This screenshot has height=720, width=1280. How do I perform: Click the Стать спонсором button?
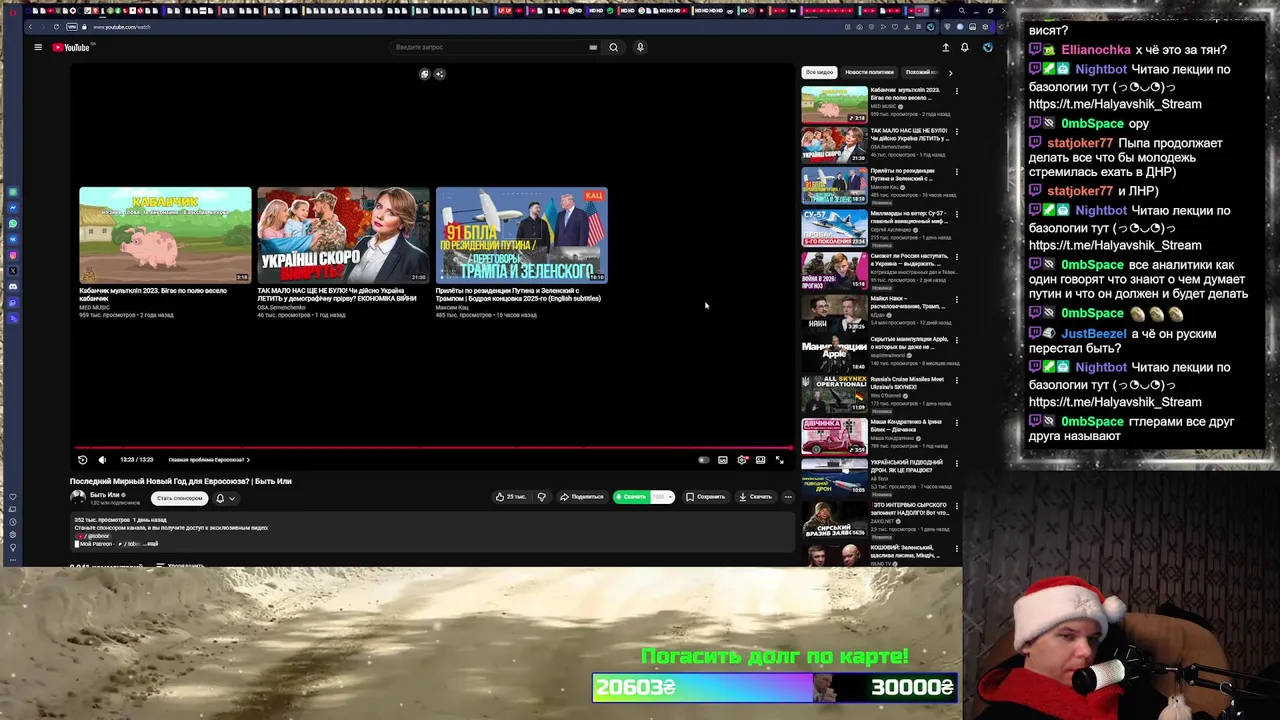[x=179, y=498]
